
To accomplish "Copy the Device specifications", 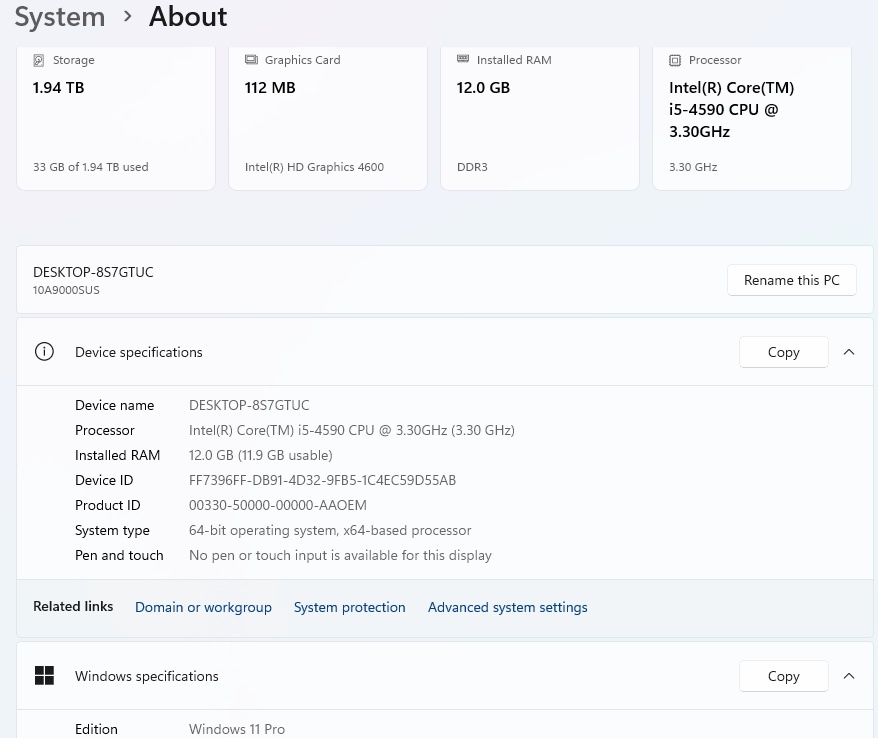I will pyautogui.click(x=784, y=352).
